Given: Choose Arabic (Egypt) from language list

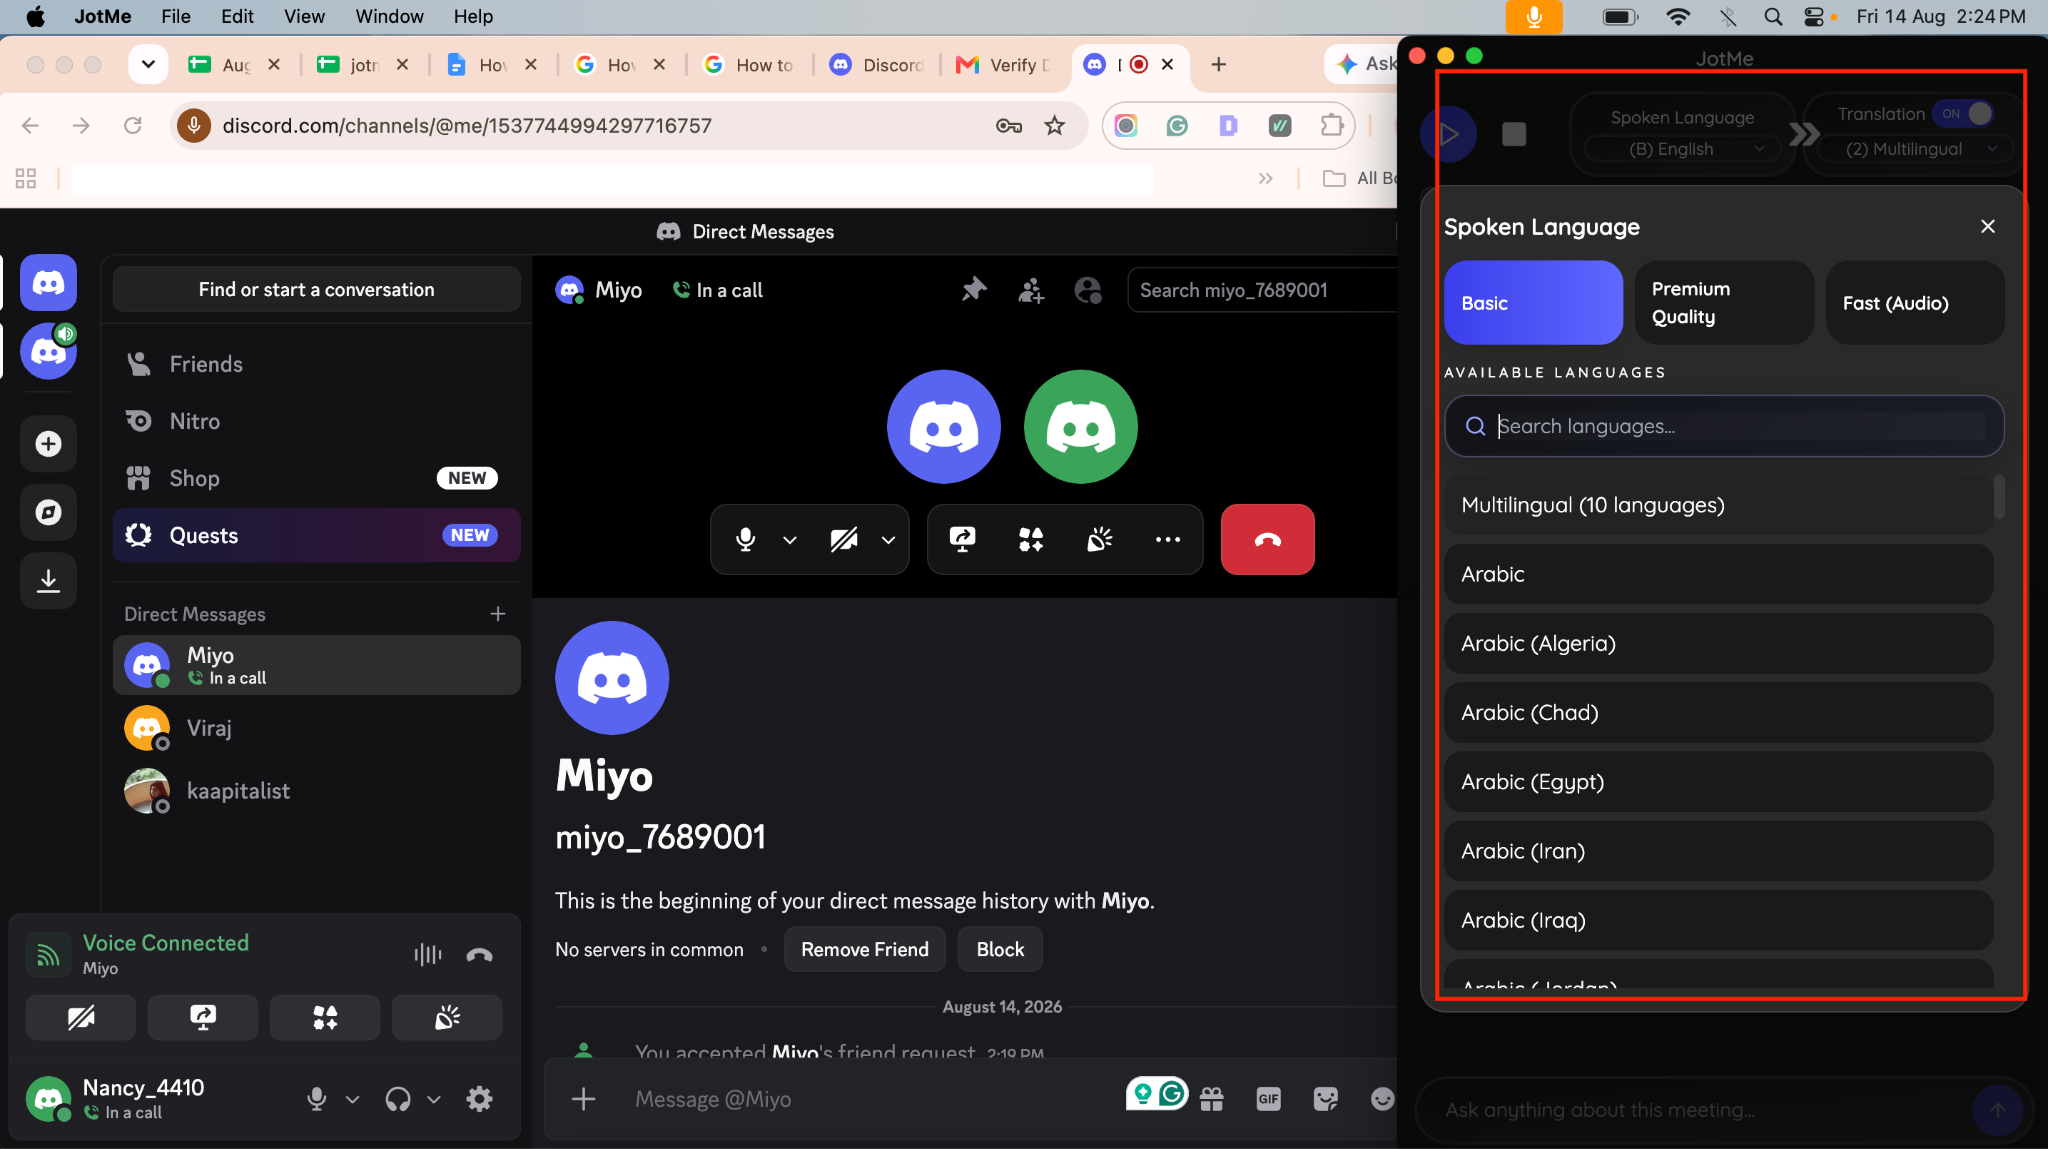Looking at the screenshot, I should point(1718,782).
